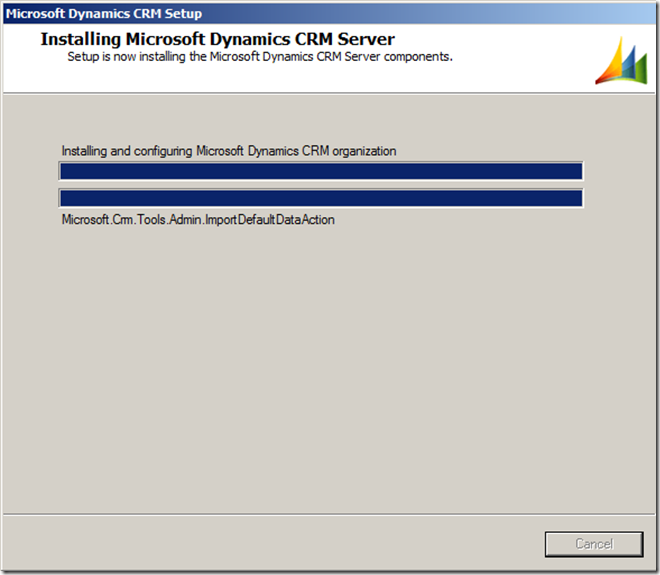Click the Microsoft Dynamics logo icon
Image resolution: width=660 pixels, height=575 pixels.
[x=621, y=60]
